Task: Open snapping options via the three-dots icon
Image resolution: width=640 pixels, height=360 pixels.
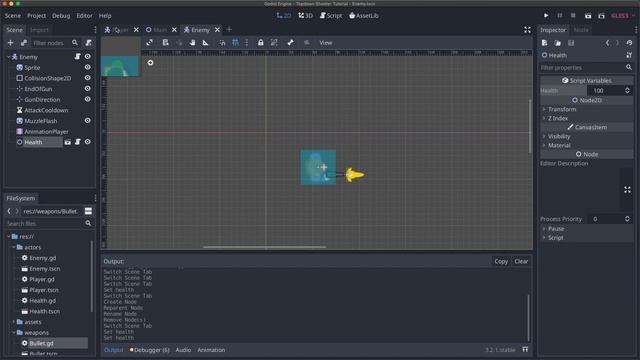Action: 247,42
